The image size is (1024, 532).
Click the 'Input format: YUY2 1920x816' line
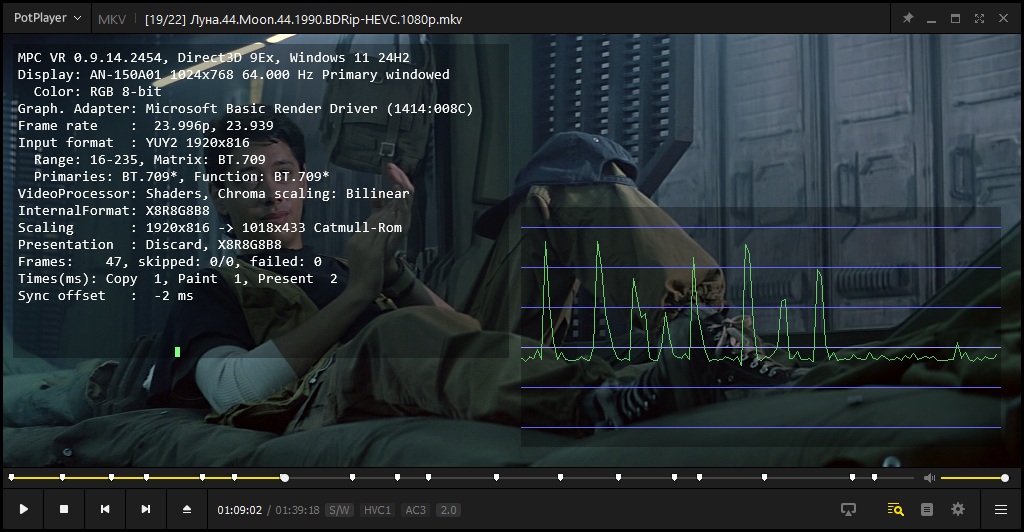click(133, 142)
